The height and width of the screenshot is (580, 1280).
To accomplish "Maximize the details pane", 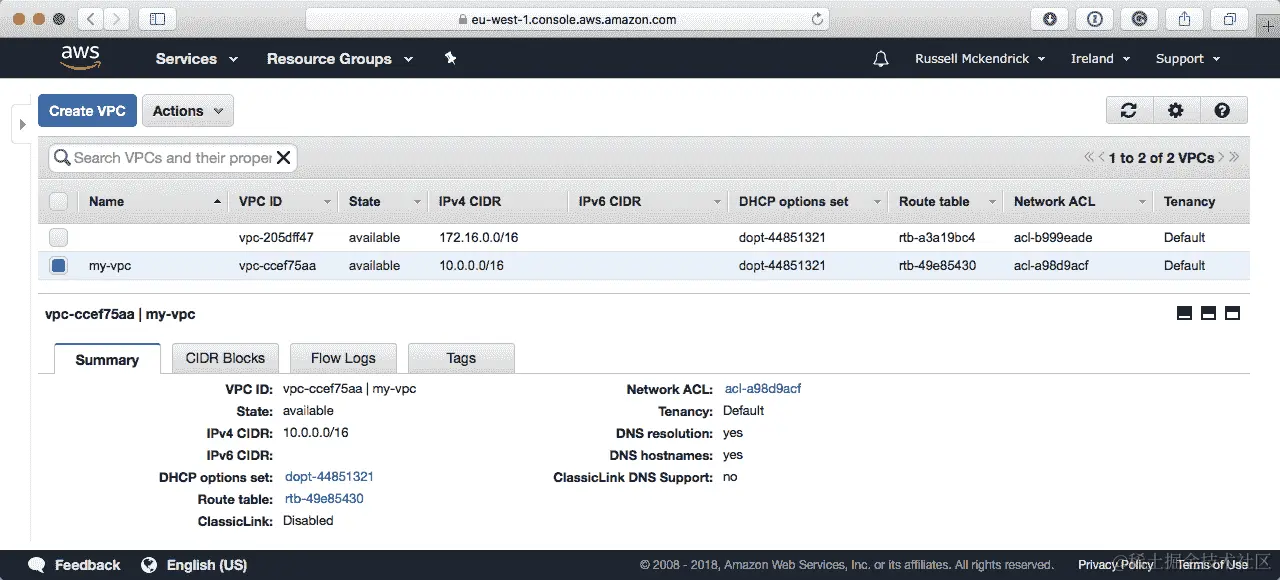I will click(x=1232, y=313).
